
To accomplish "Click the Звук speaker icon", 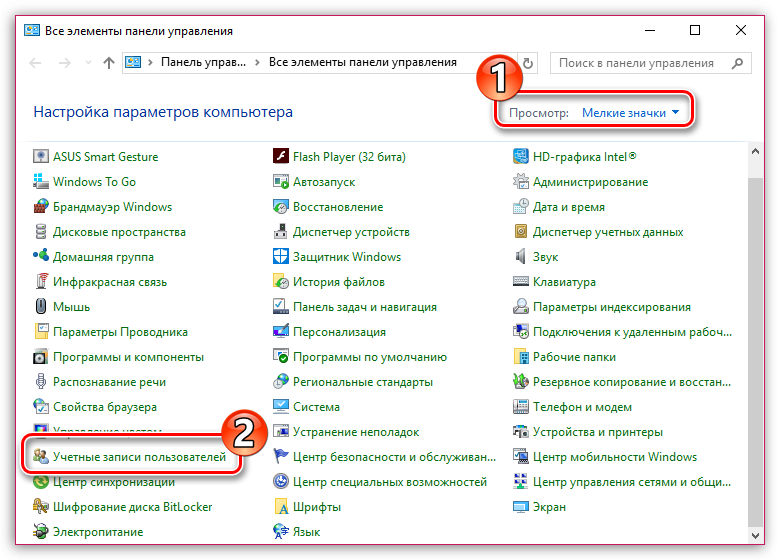I will tap(520, 256).
